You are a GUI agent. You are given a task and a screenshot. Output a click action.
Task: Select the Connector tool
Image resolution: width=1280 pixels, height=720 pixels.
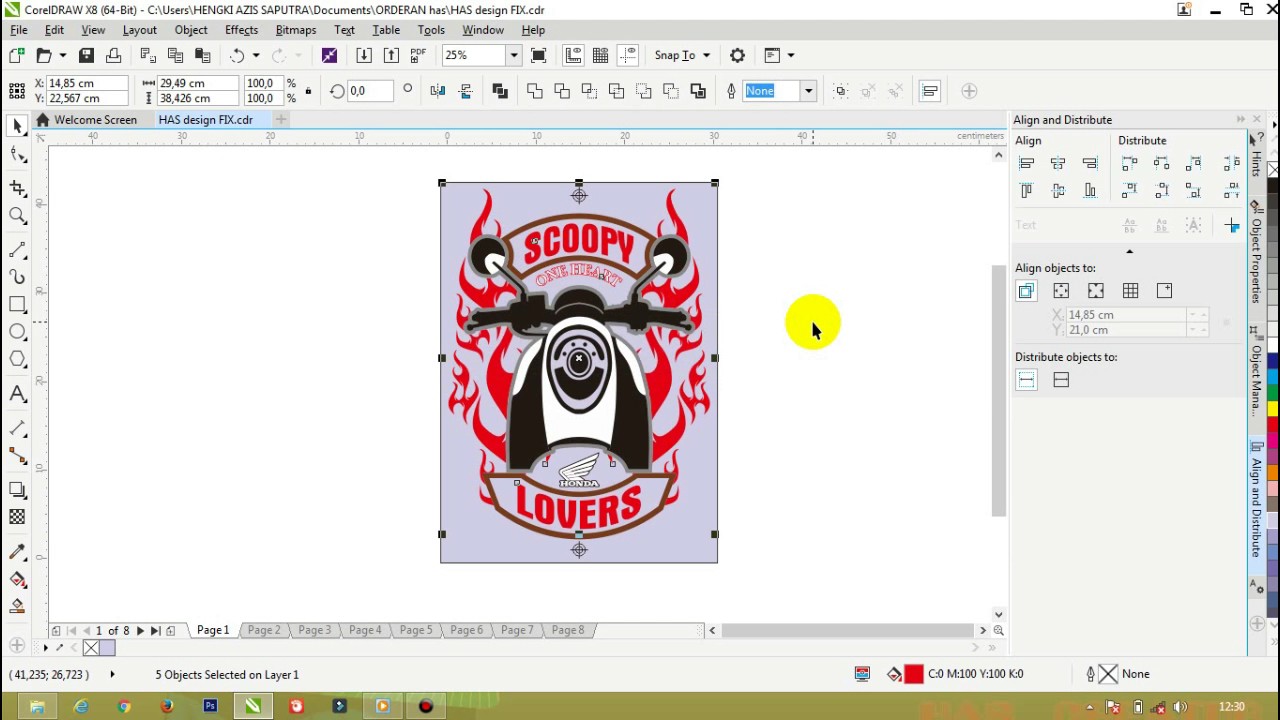coord(17,456)
